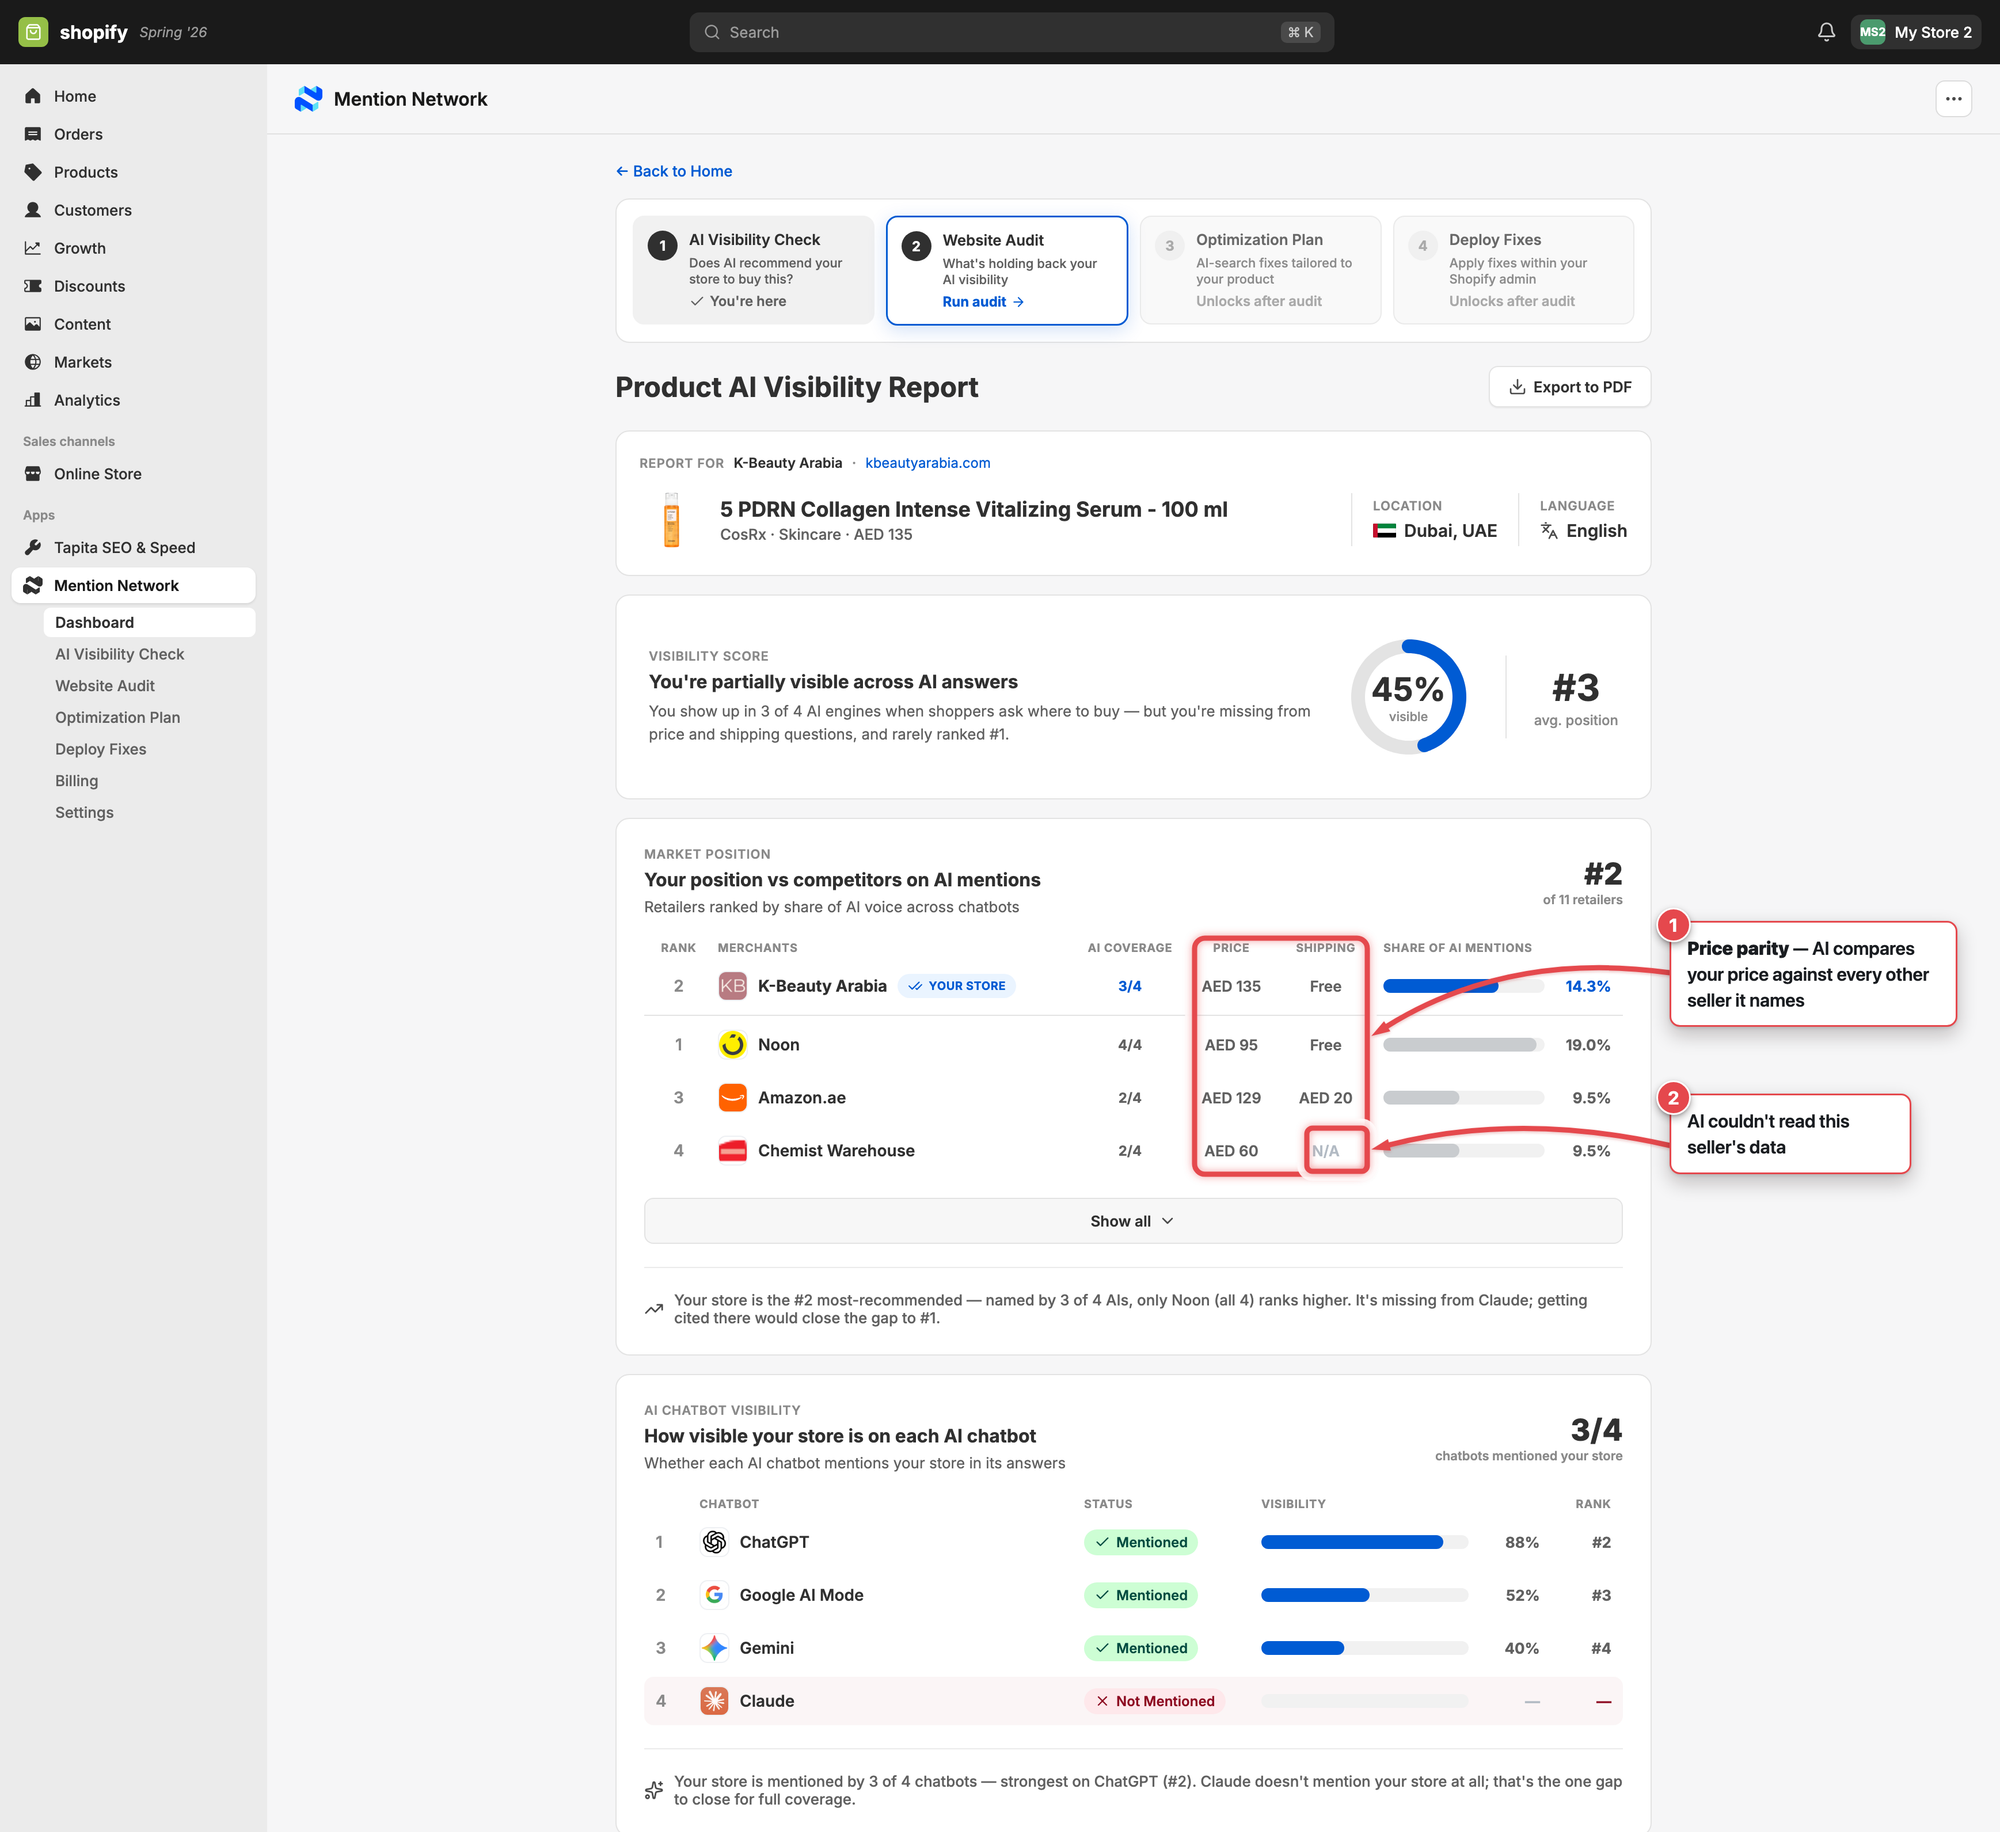Open Website Audit sidebar item
Image resolution: width=2000 pixels, height=1832 pixels.
pos(105,686)
